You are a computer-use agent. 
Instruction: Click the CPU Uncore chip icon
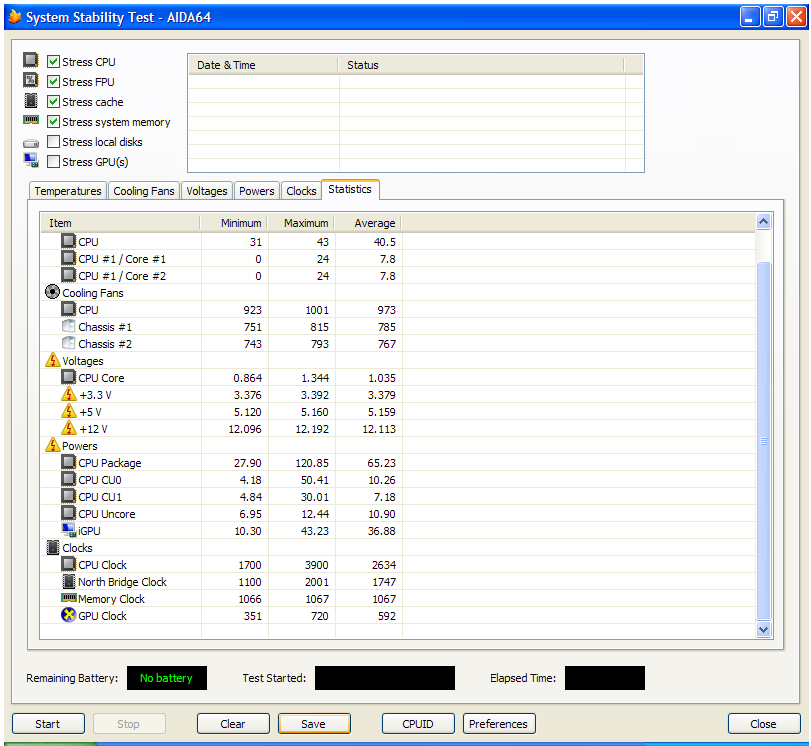pos(68,513)
